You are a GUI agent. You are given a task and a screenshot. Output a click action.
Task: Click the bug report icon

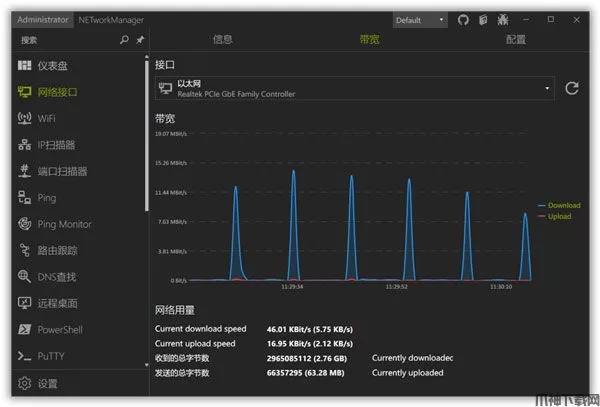[502, 20]
